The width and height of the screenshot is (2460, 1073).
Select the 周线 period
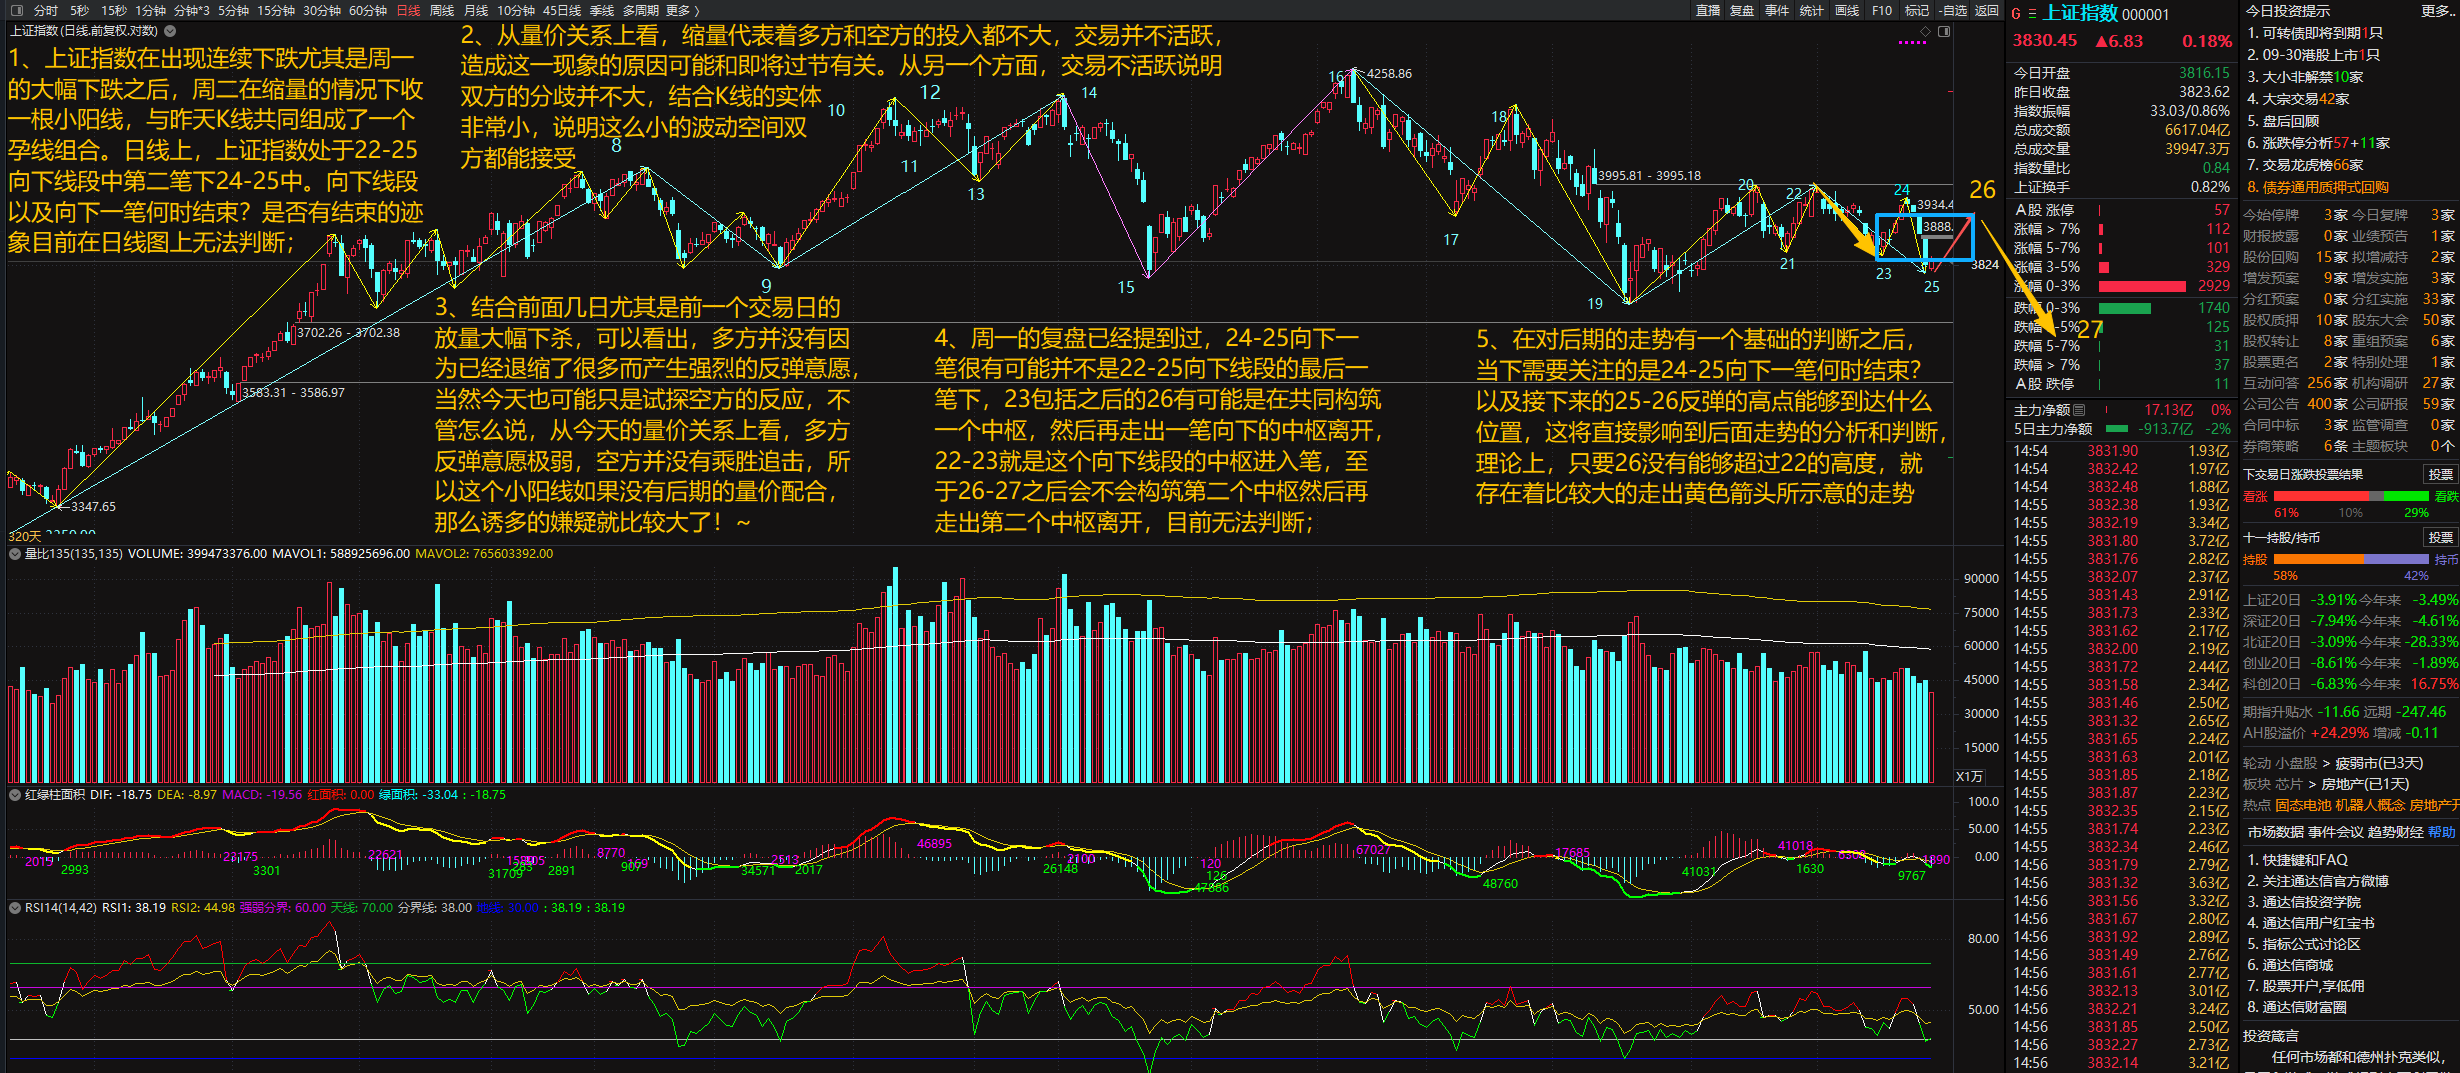point(441,10)
